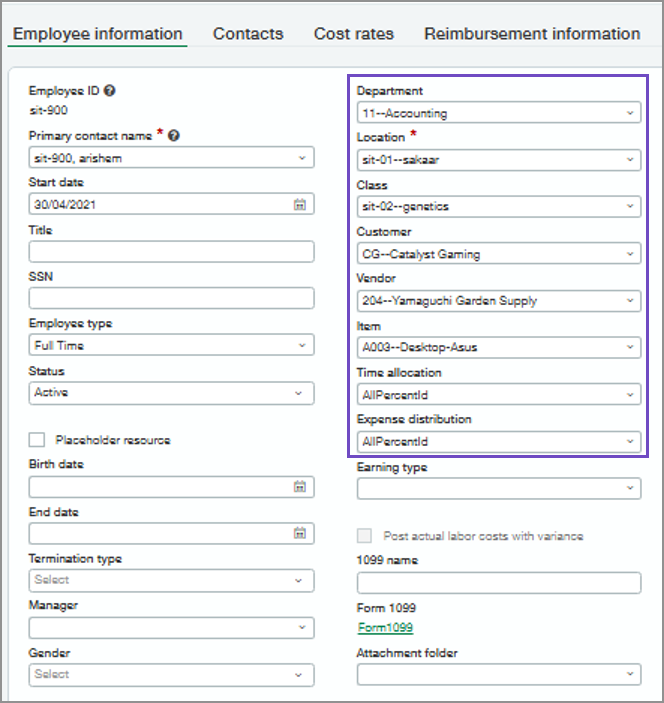
Task: Open the Start date calendar picker
Action: 299,204
